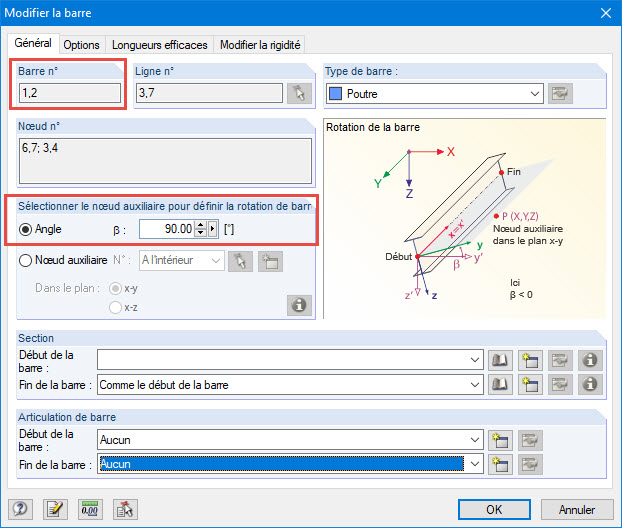
Task: Choose the x-z plane radio button
Action: [115, 307]
